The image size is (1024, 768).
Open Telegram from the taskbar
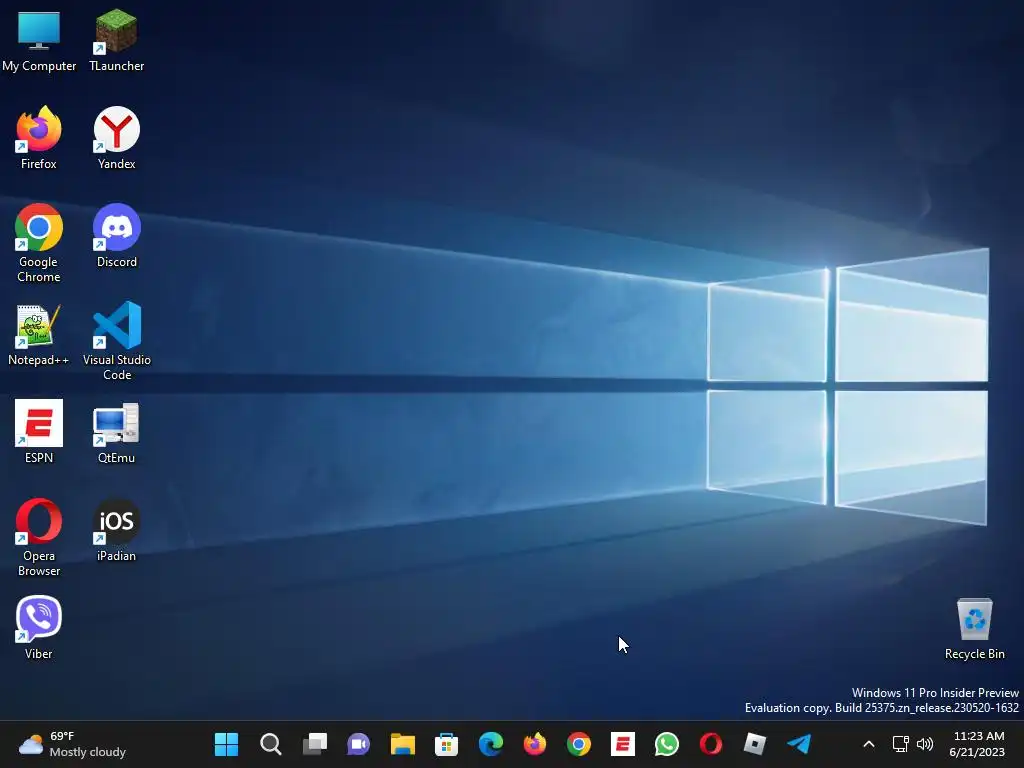click(799, 744)
